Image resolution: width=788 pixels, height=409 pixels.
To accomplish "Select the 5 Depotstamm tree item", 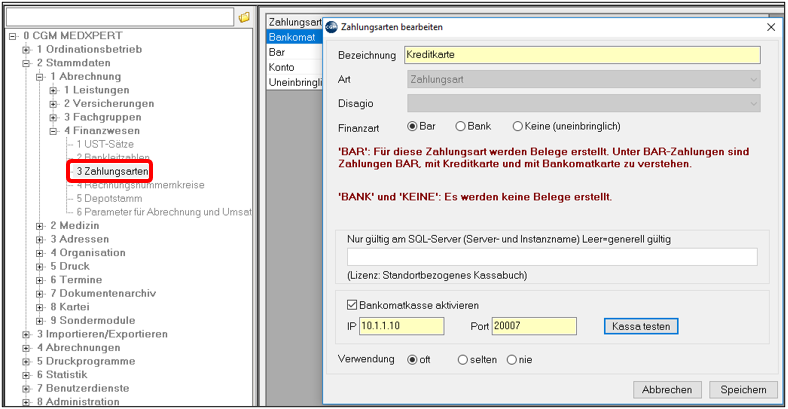I will [109, 198].
